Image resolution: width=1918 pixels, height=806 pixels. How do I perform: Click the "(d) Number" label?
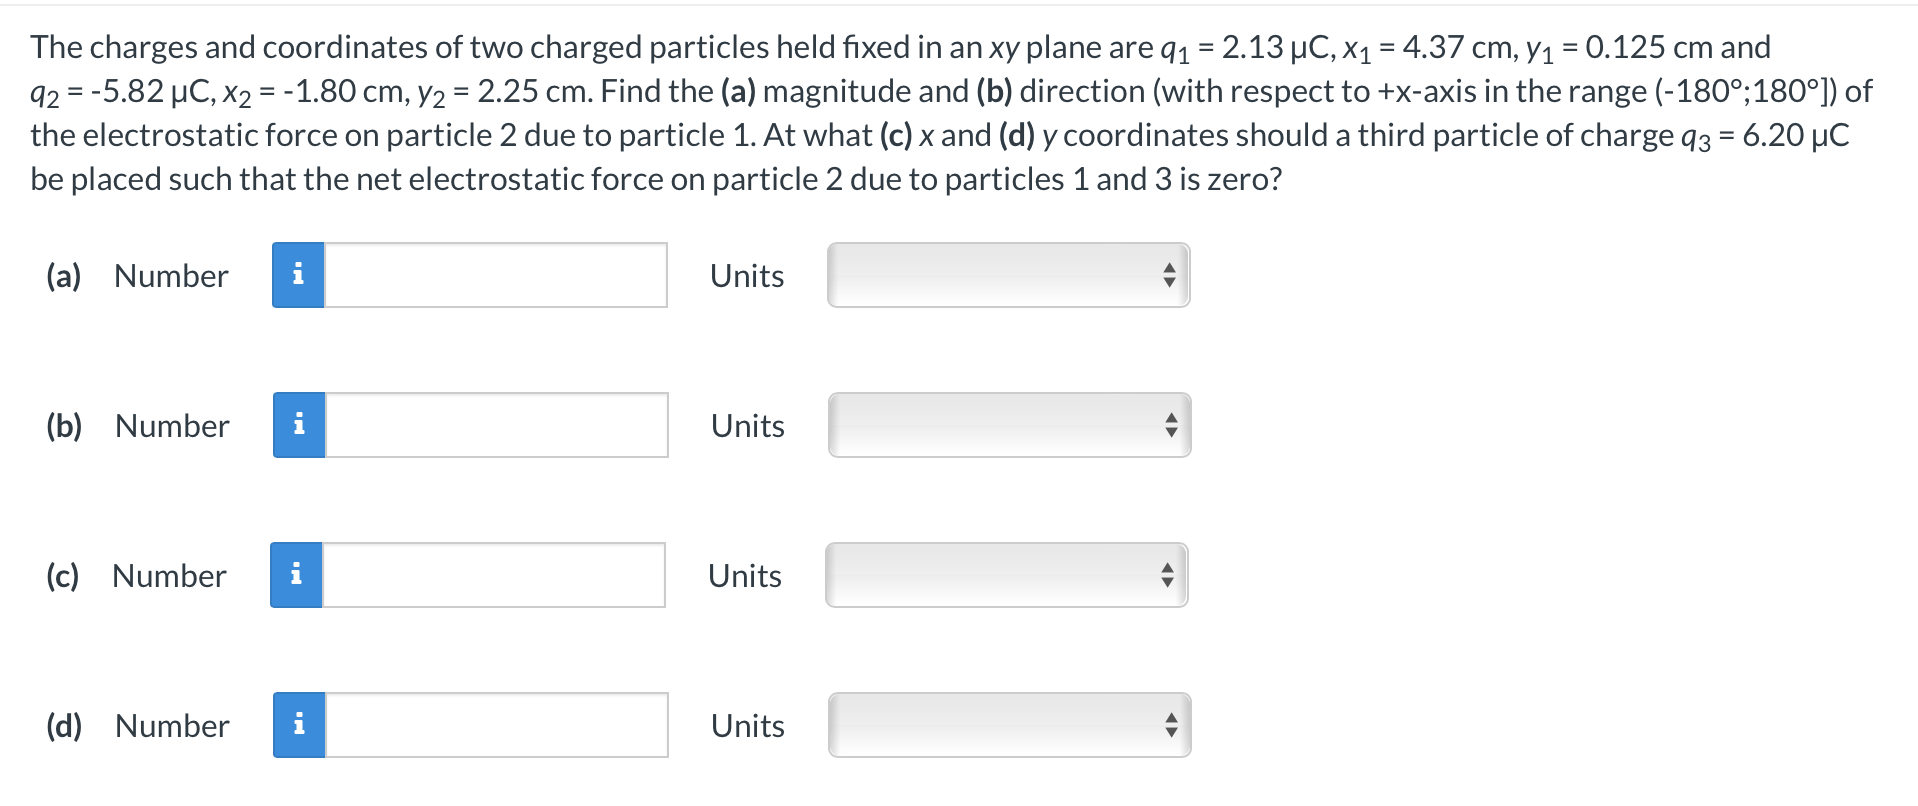click(x=138, y=726)
